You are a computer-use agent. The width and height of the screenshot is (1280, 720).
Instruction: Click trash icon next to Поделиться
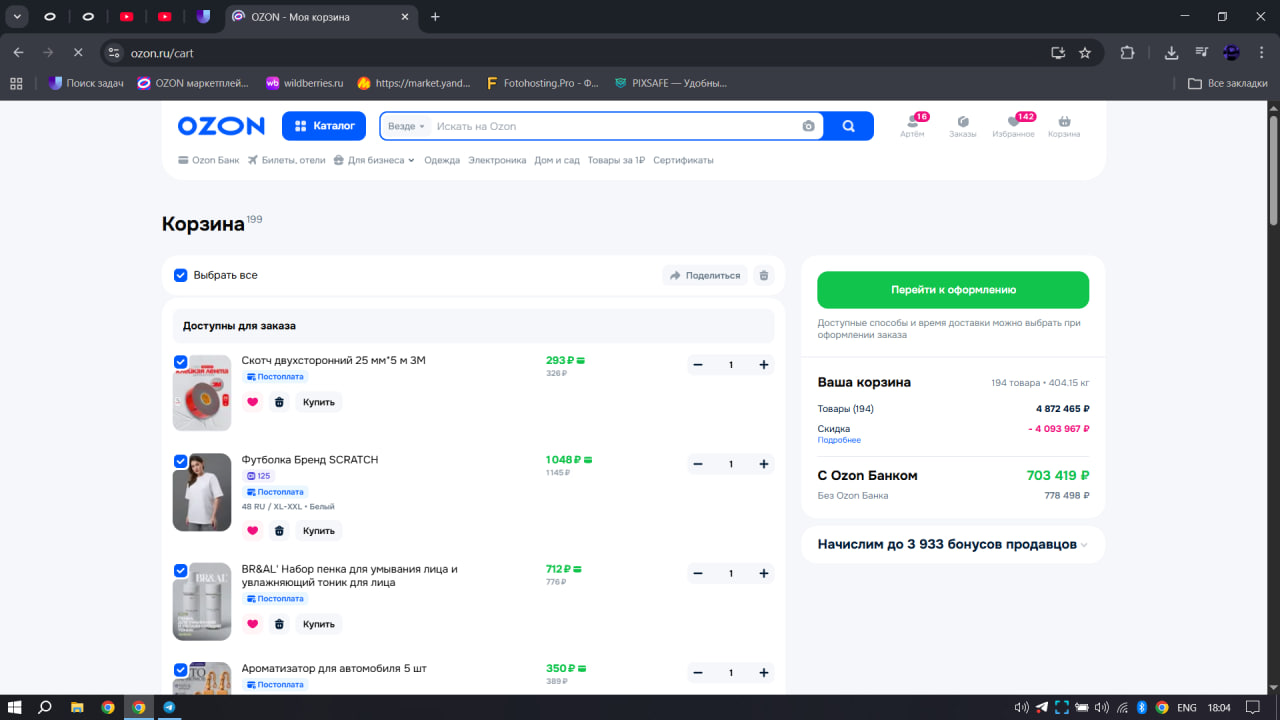[764, 275]
